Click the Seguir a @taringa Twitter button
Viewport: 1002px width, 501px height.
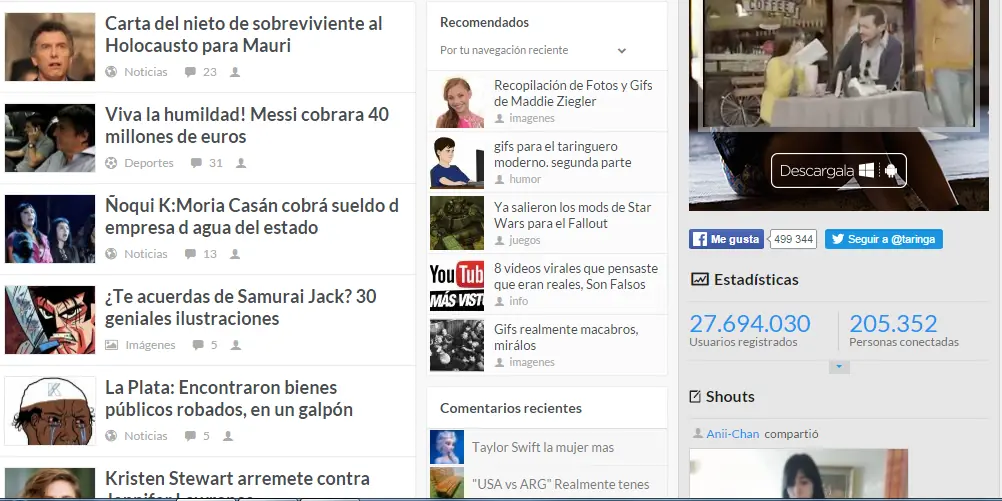tap(883, 239)
